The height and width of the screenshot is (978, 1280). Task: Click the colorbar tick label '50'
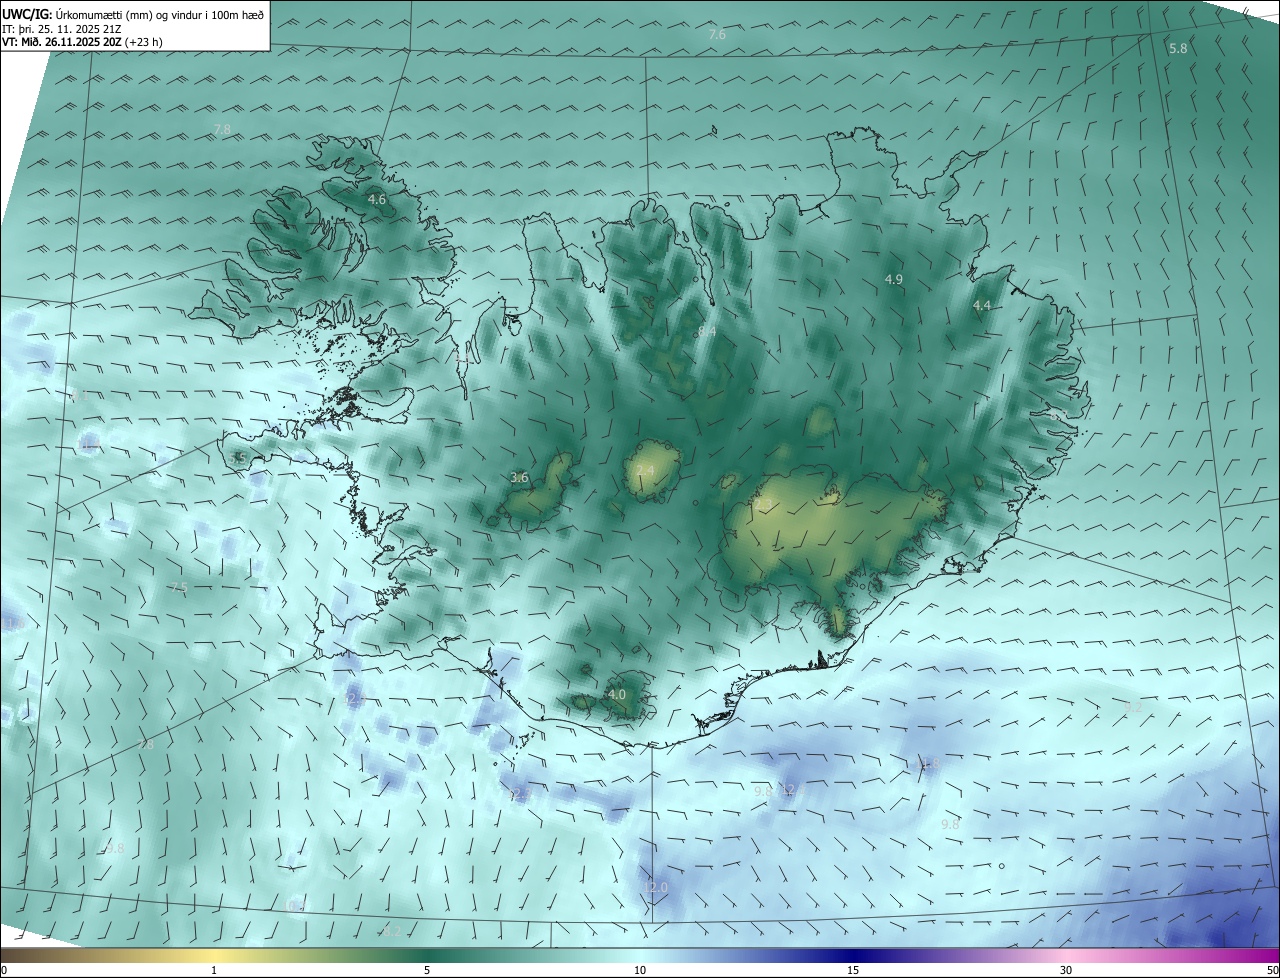point(1271,970)
